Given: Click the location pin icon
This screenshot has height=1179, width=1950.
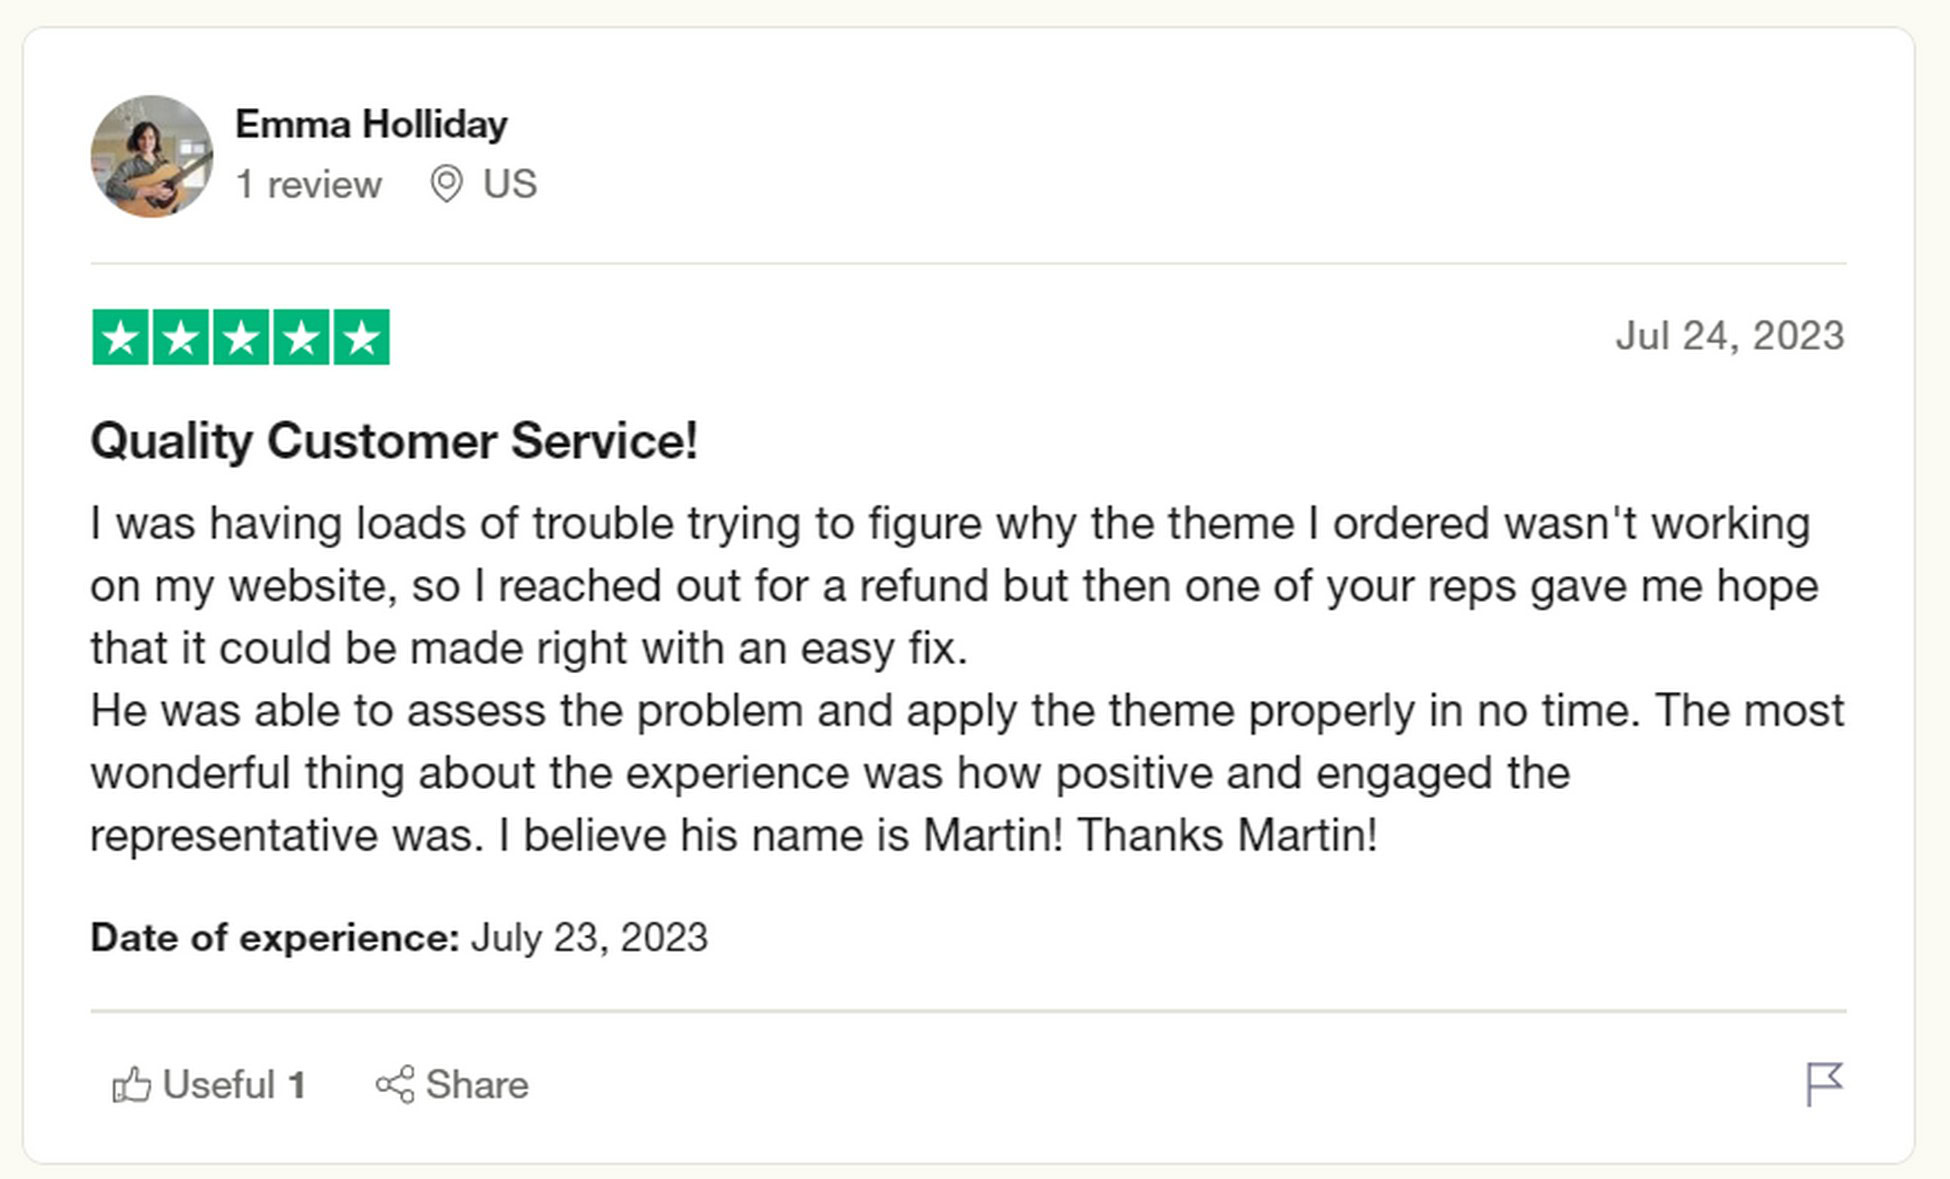Looking at the screenshot, I should [446, 184].
